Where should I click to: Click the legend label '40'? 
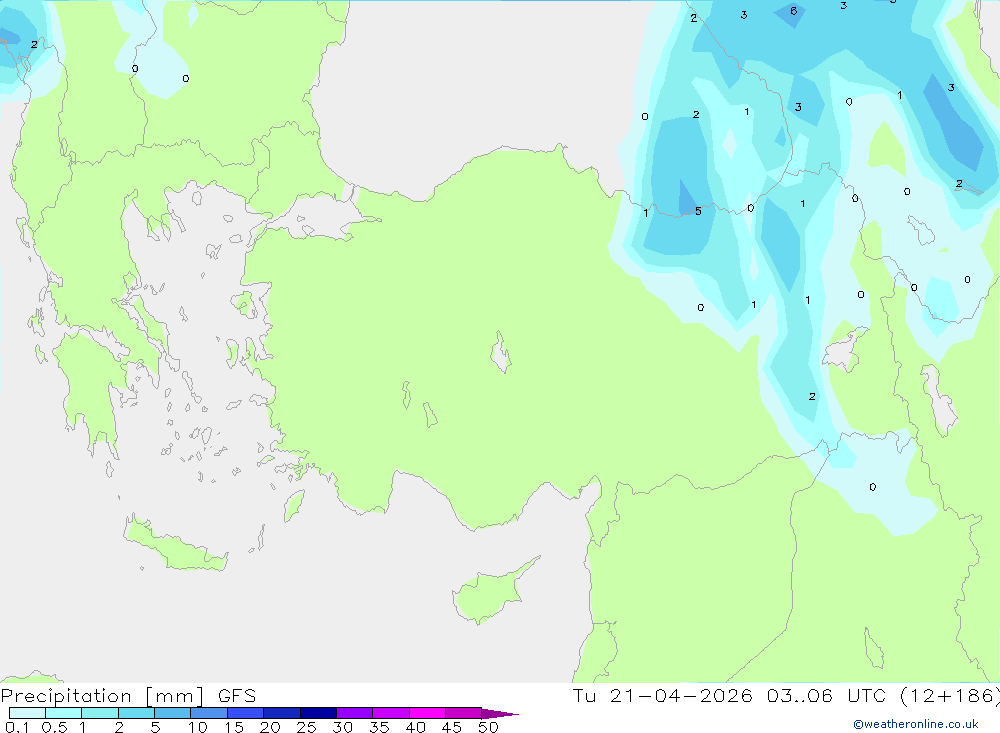click(416, 727)
